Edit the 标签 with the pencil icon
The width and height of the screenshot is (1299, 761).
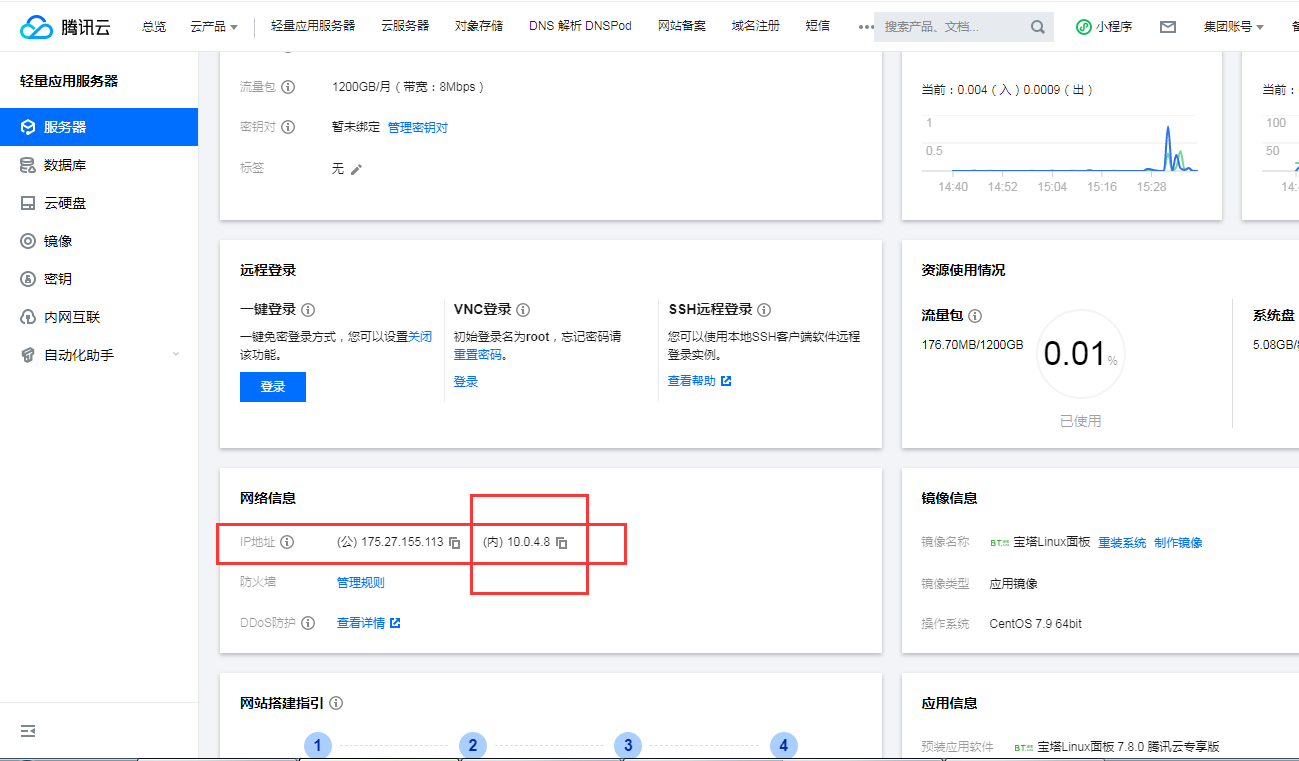(x=356, y=169)
